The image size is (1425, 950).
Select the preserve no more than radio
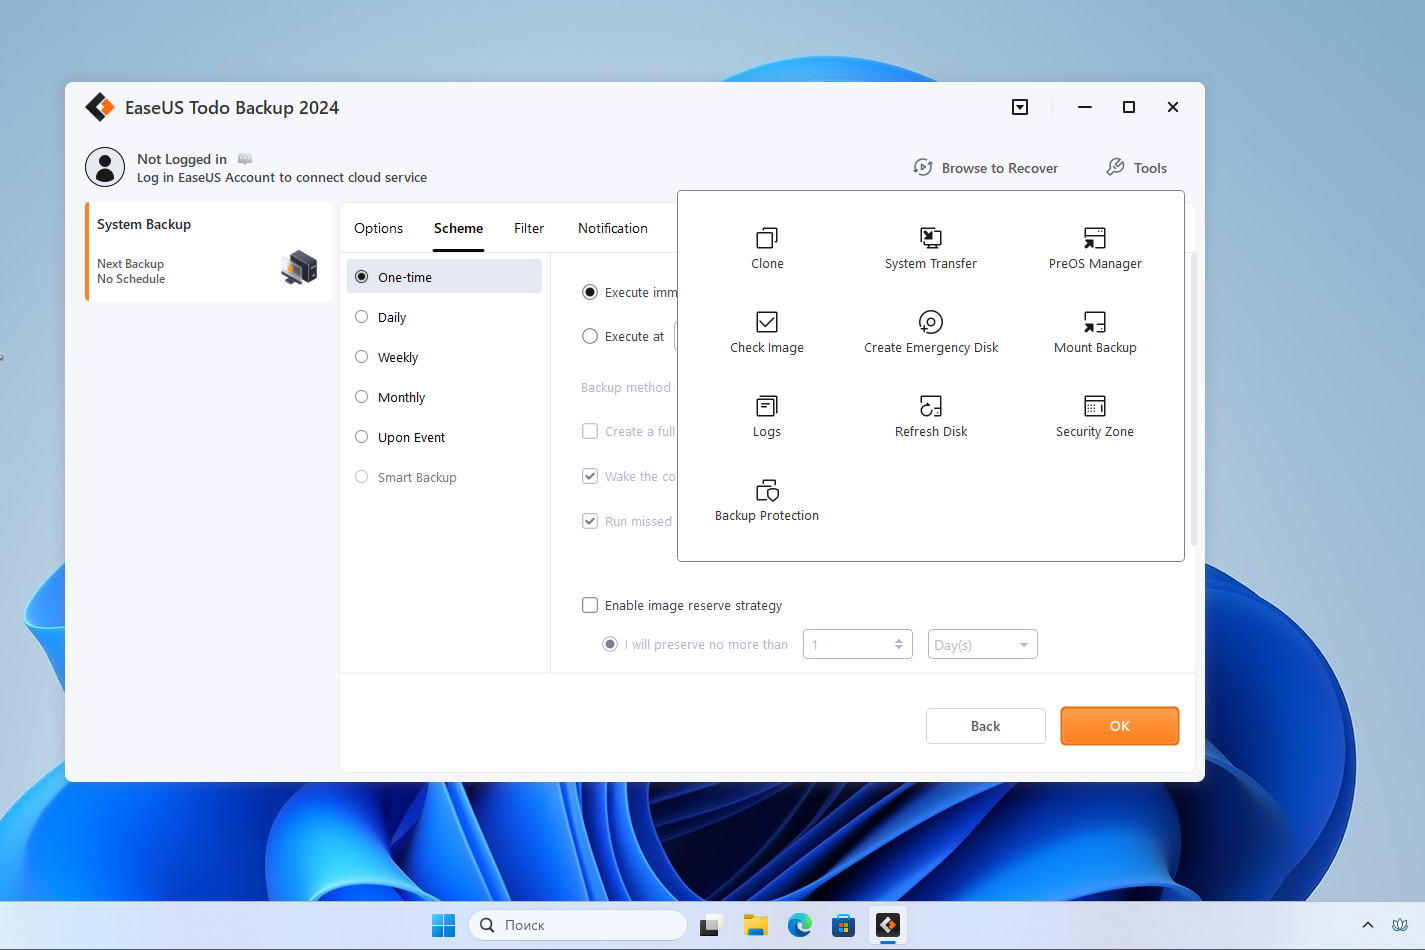[x=610, y=644]
